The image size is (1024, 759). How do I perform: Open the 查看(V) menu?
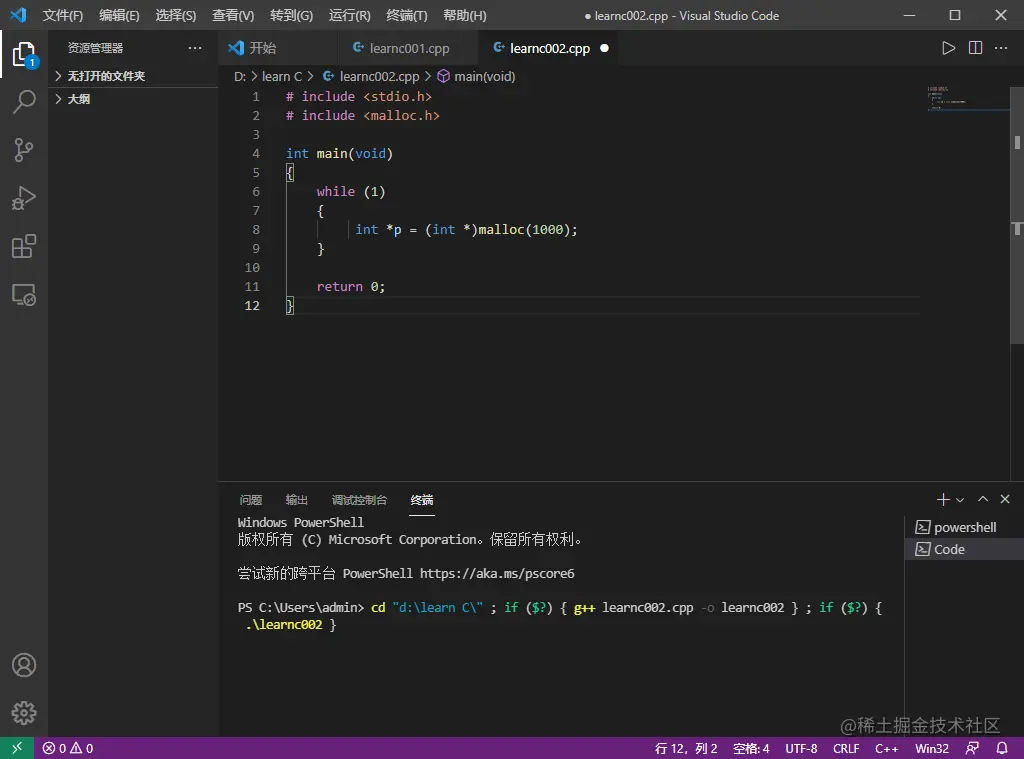coord(233,15)
